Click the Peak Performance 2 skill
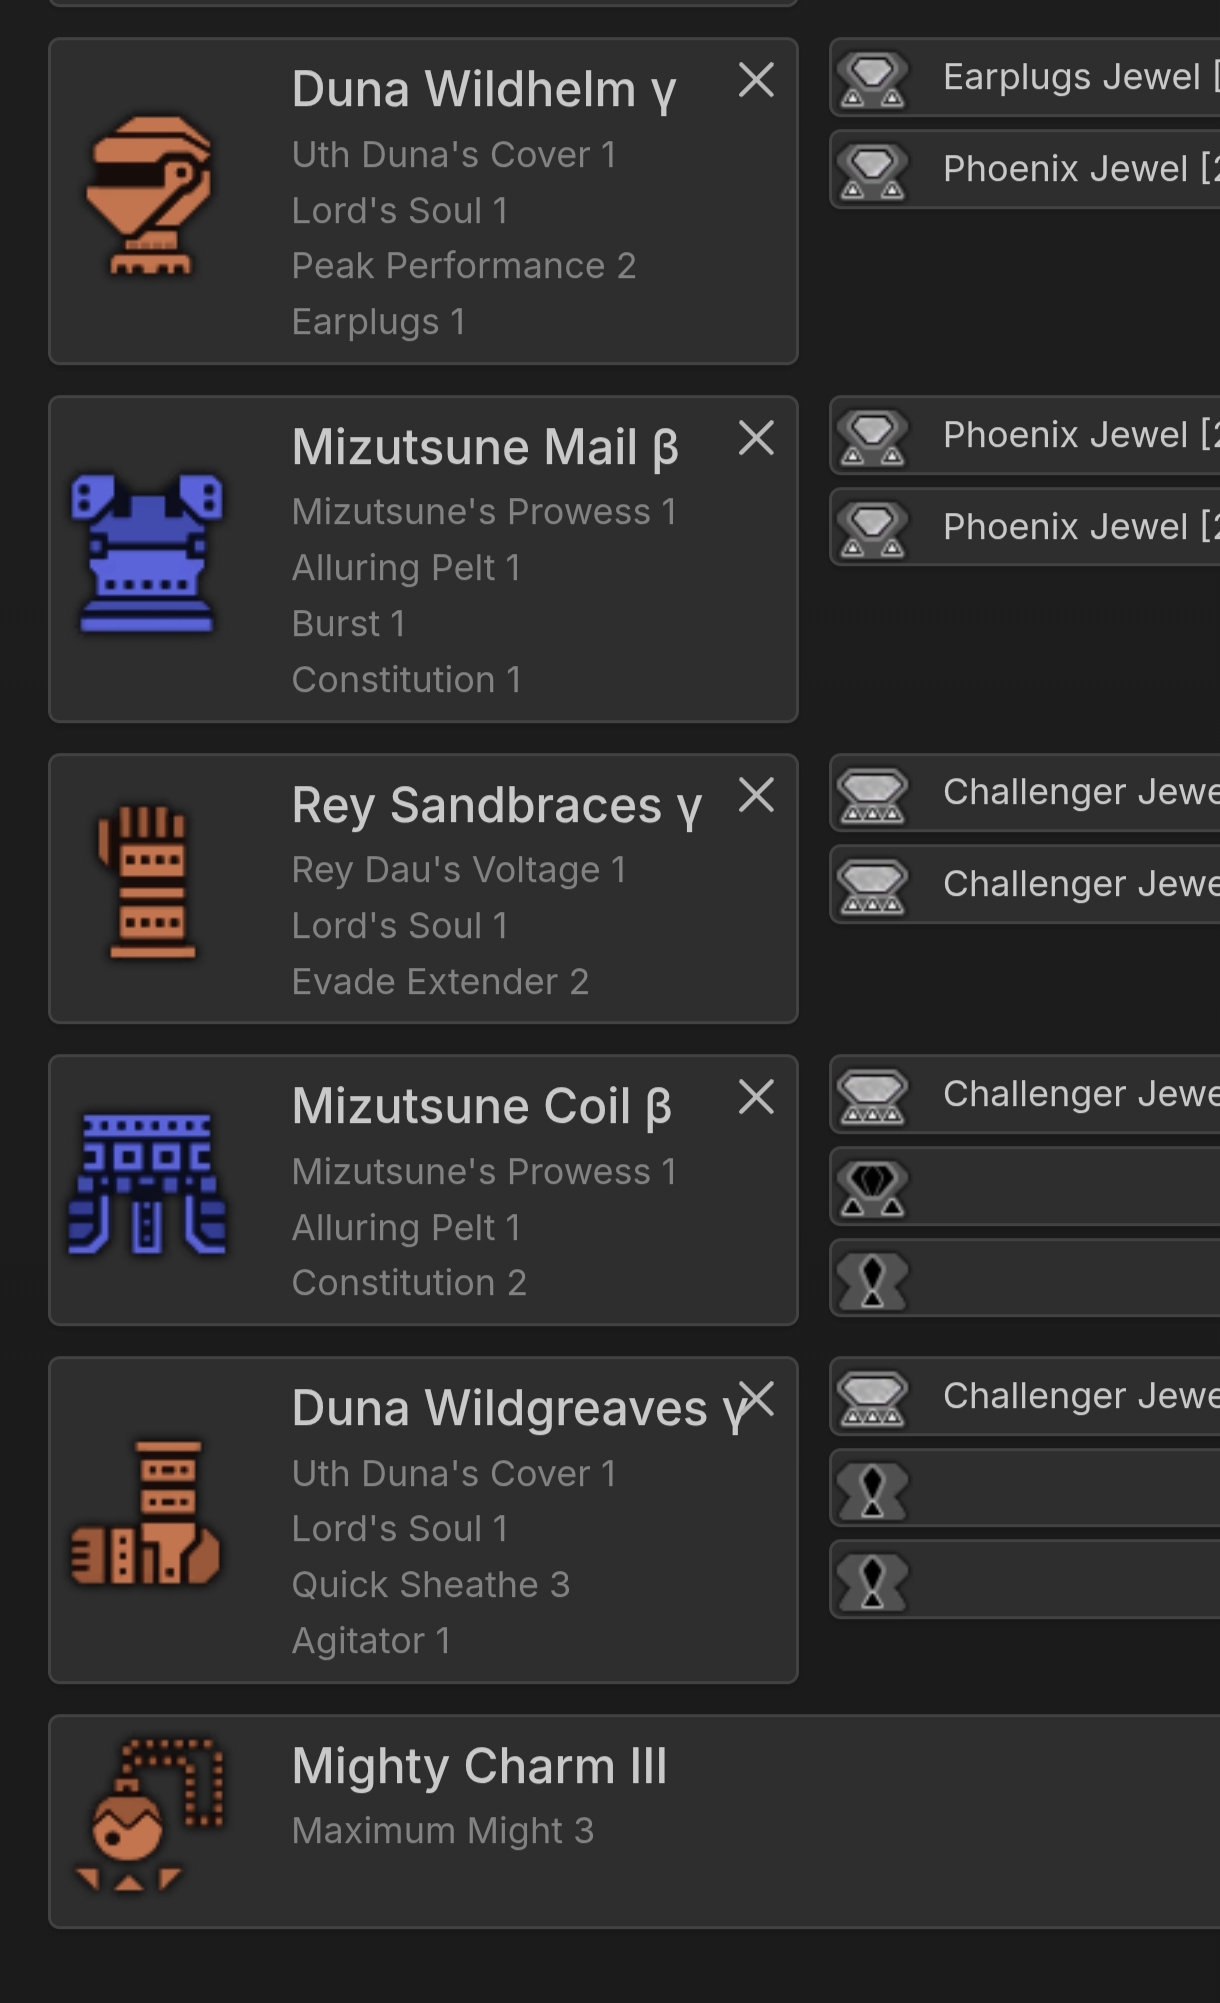Screen dimensions: 1220x2003 pos(464,266)
